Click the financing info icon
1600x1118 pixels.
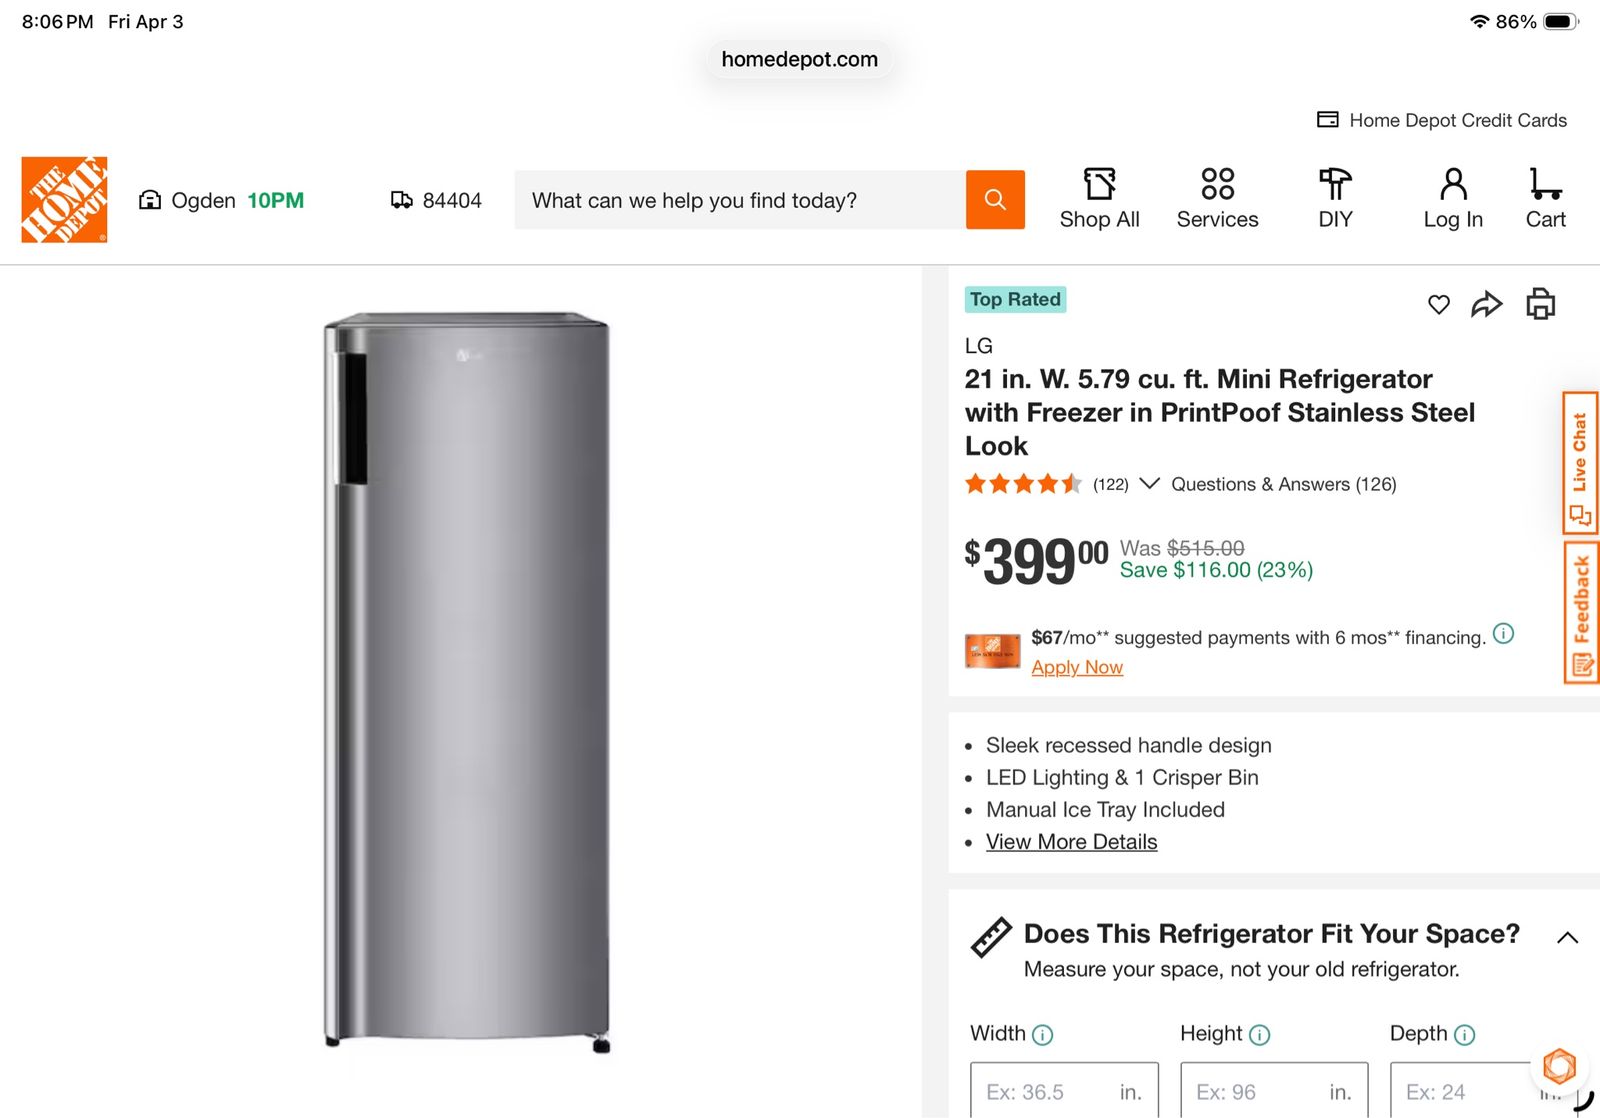[1503, 634]
